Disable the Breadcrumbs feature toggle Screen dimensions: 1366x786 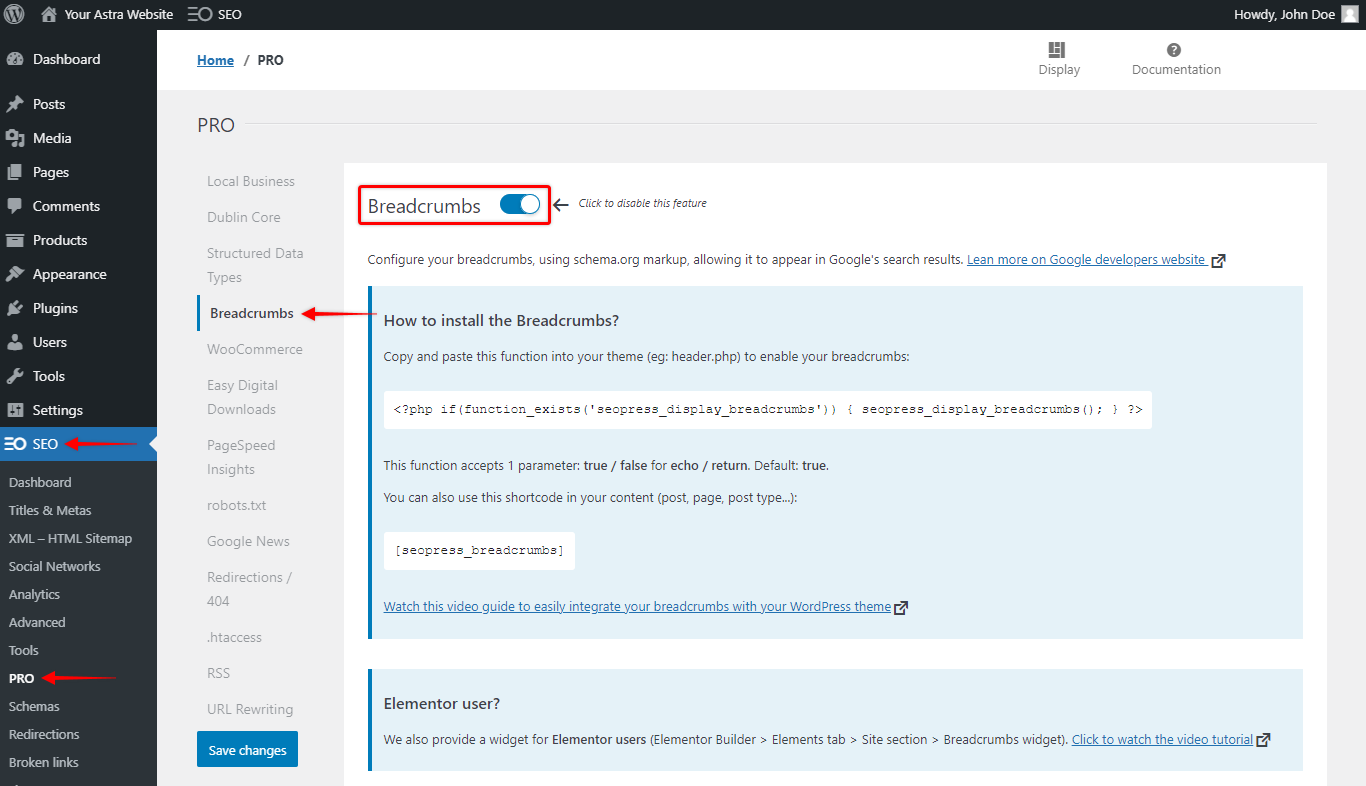tap(519, 203)
